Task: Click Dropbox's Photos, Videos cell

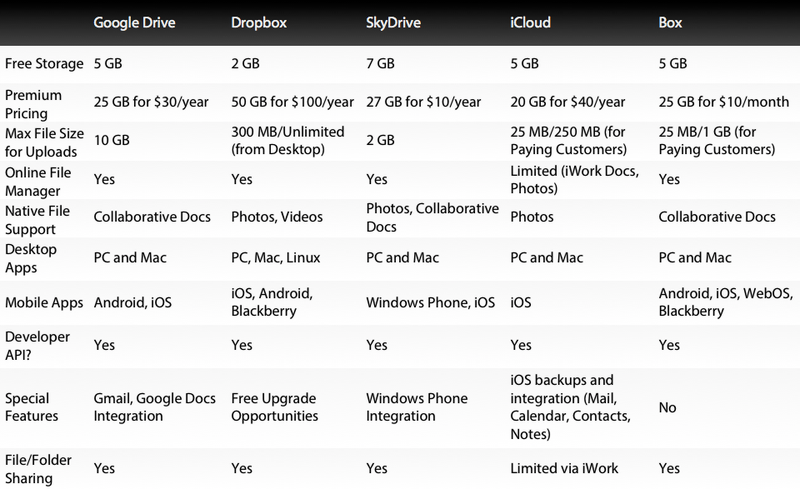Action: click(x=277, y=217)
